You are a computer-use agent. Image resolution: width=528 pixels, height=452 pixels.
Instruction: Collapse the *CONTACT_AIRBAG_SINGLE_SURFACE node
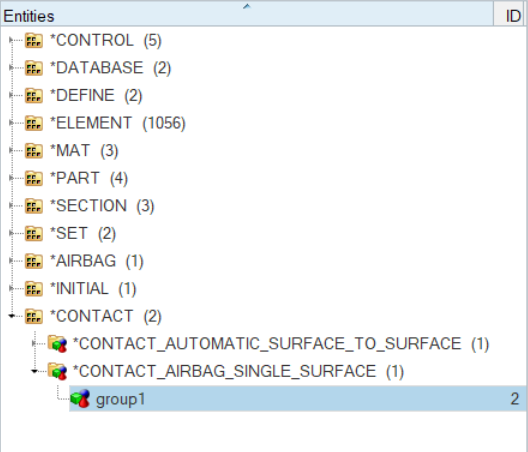click(x=34, y=372)
